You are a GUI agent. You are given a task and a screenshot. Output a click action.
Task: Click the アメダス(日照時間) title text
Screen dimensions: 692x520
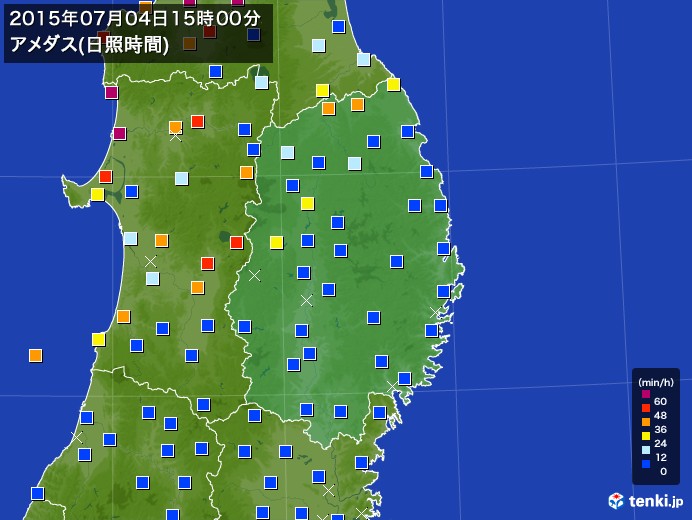tap(89, 45)
